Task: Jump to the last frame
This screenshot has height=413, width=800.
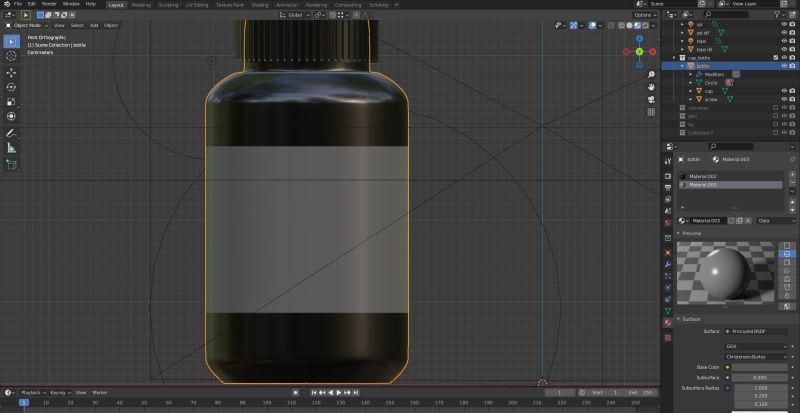Action: 356,393
